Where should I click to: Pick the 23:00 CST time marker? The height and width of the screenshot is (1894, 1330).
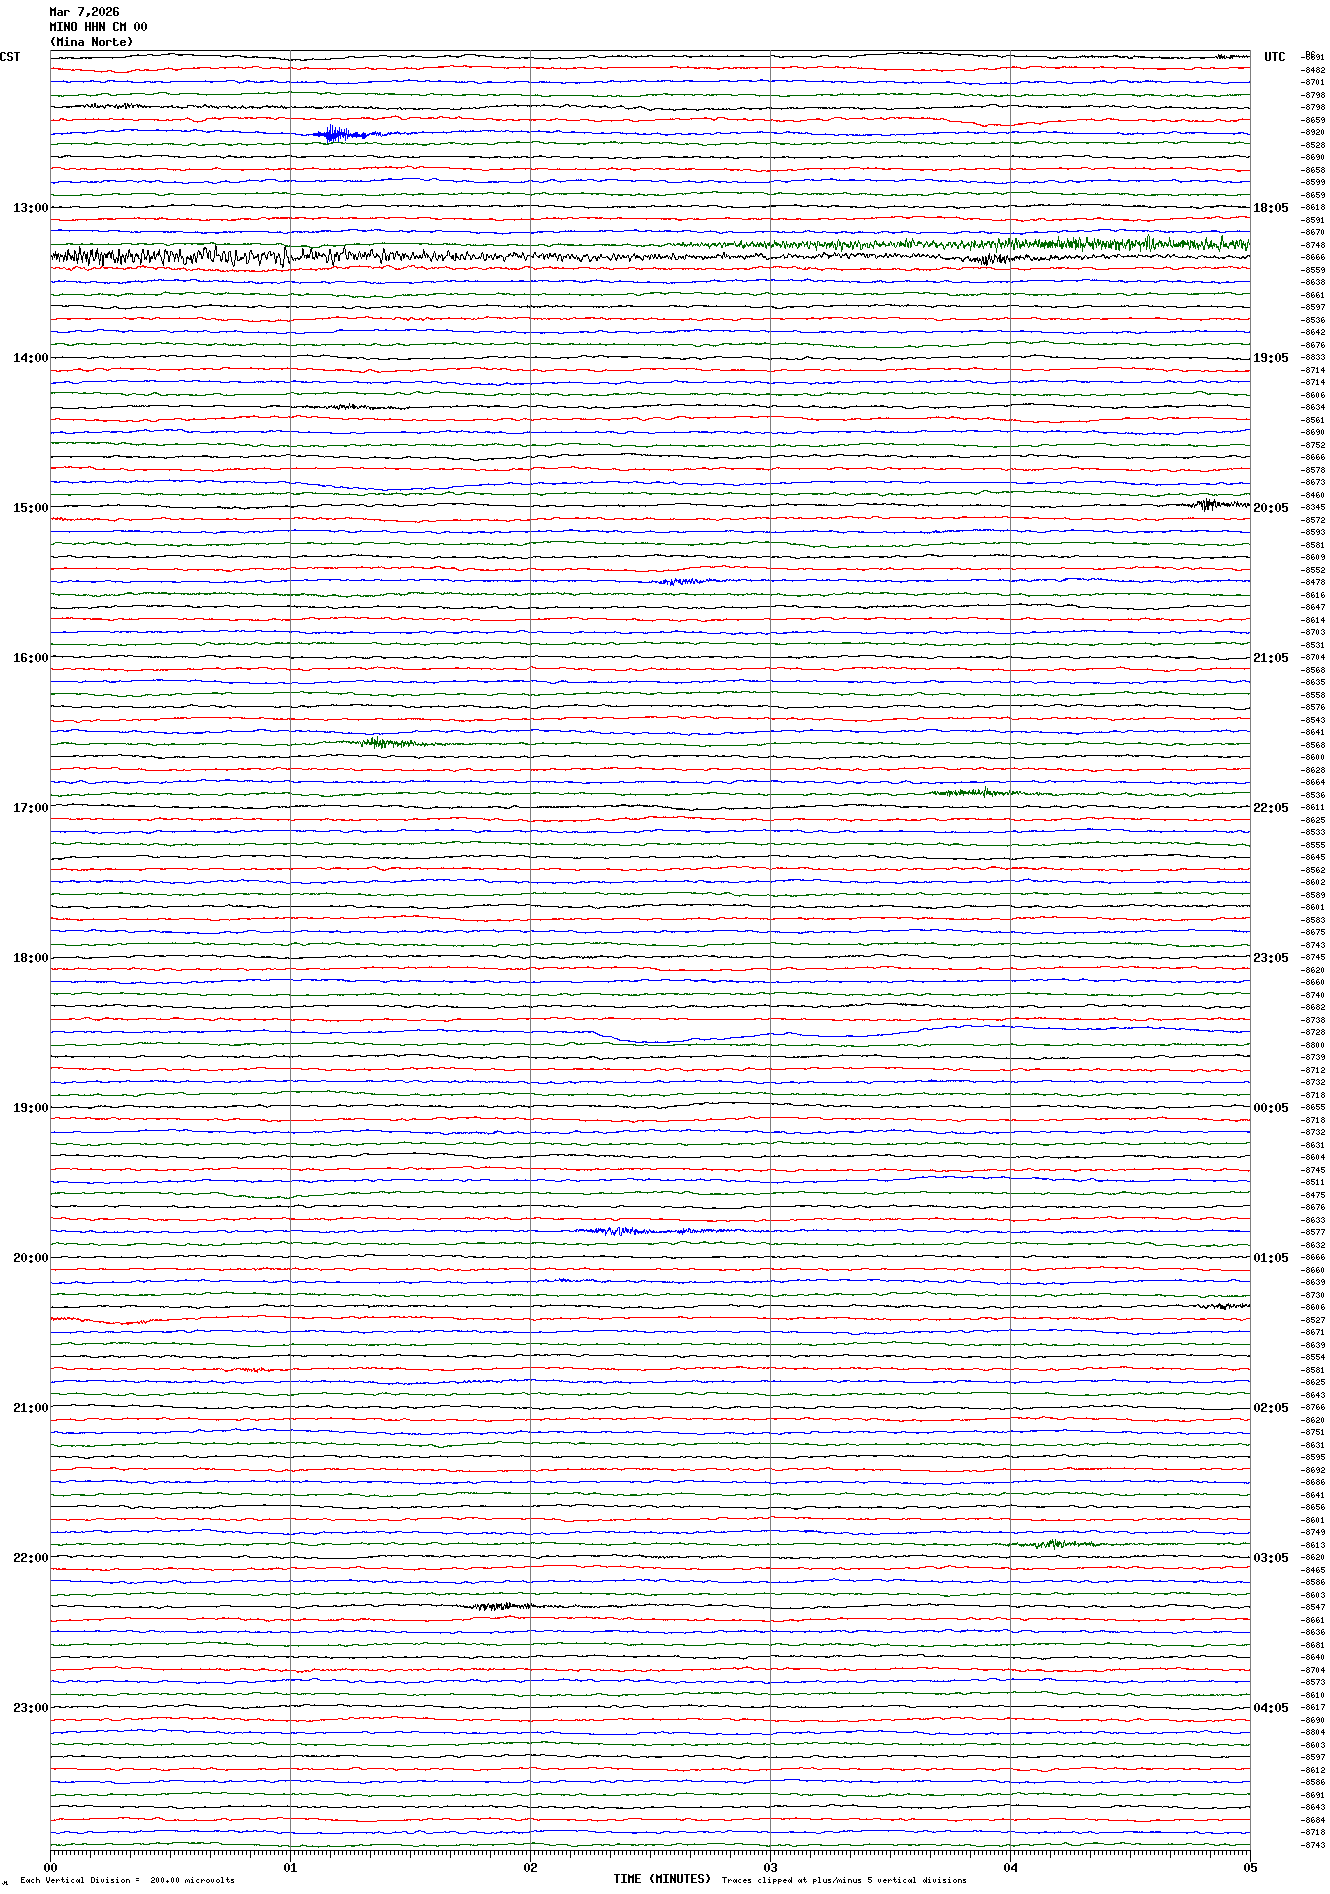[30, 1708]
